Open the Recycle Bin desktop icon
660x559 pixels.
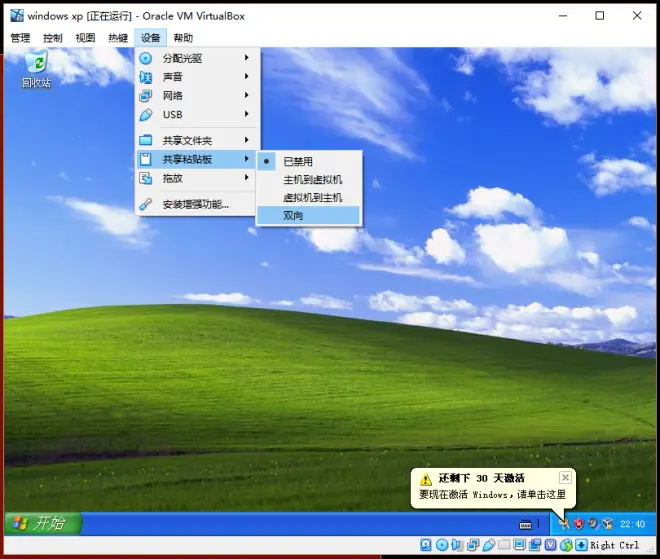coord(37,69)
